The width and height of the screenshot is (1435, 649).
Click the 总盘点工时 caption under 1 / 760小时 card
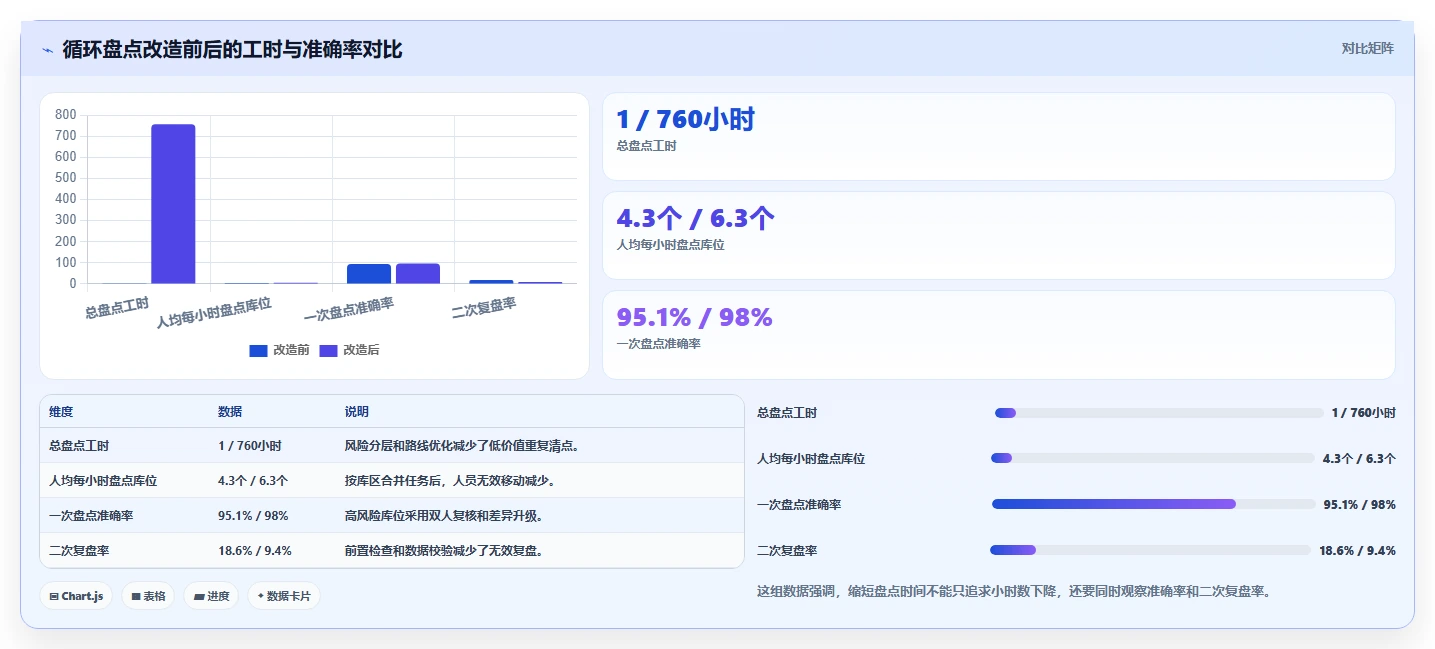click(646, 146)
